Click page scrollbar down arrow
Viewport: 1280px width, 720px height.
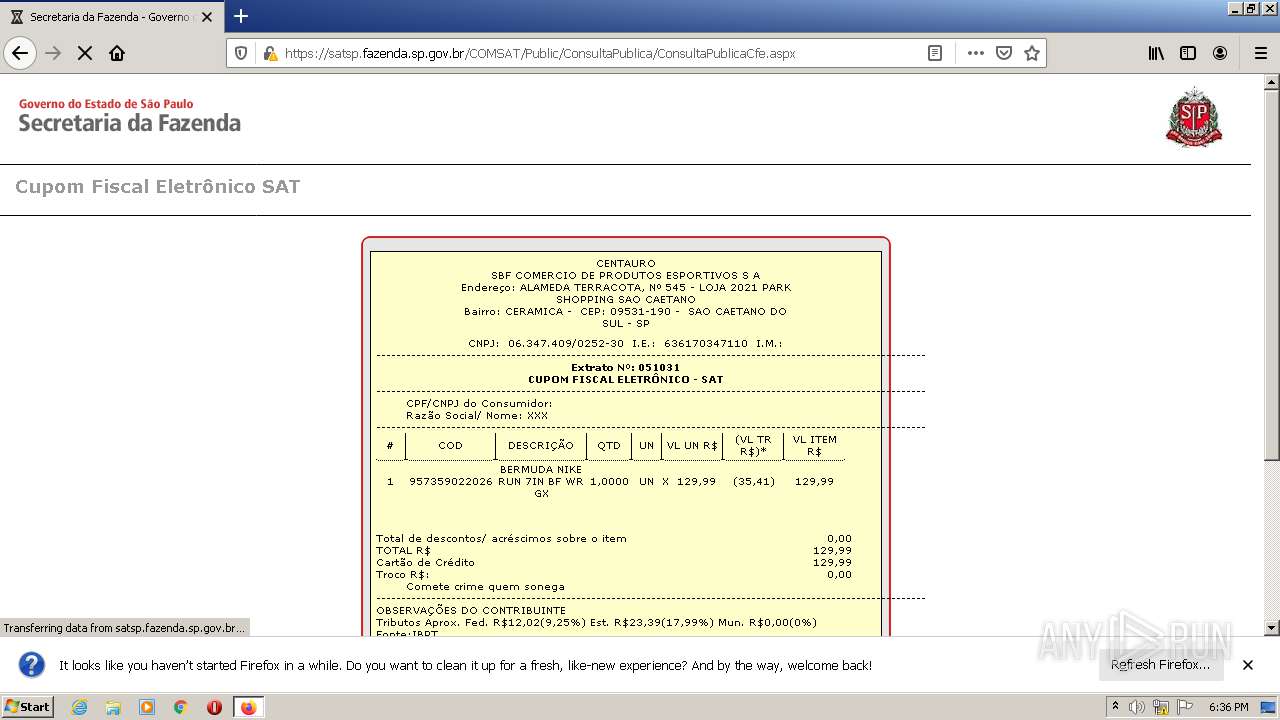[x=1271, y=628]
